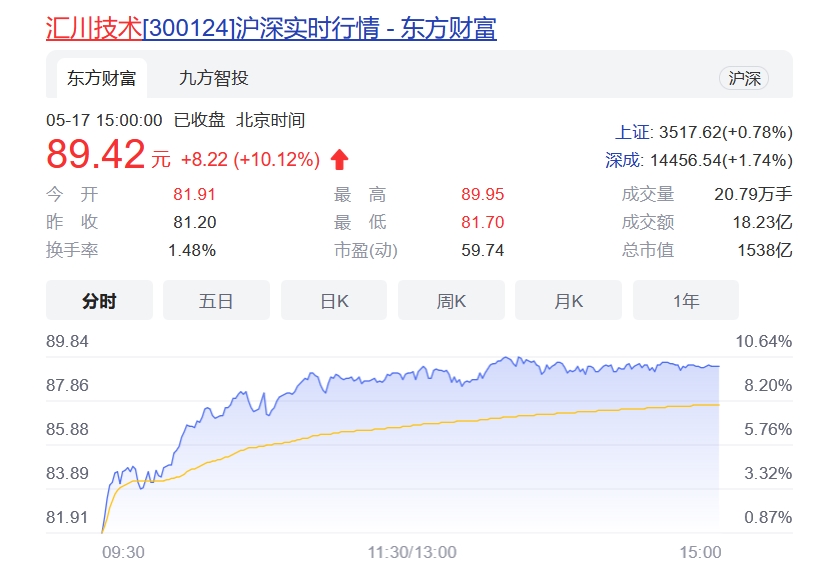Click the 总市值 value 1538亿
829x573 pixels.
[x=765, y=250]
